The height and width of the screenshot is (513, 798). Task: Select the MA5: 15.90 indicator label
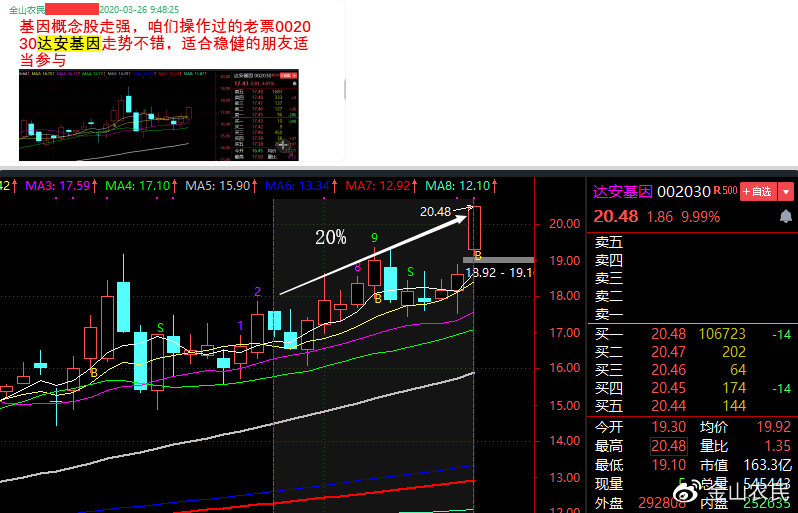(221, 186)
